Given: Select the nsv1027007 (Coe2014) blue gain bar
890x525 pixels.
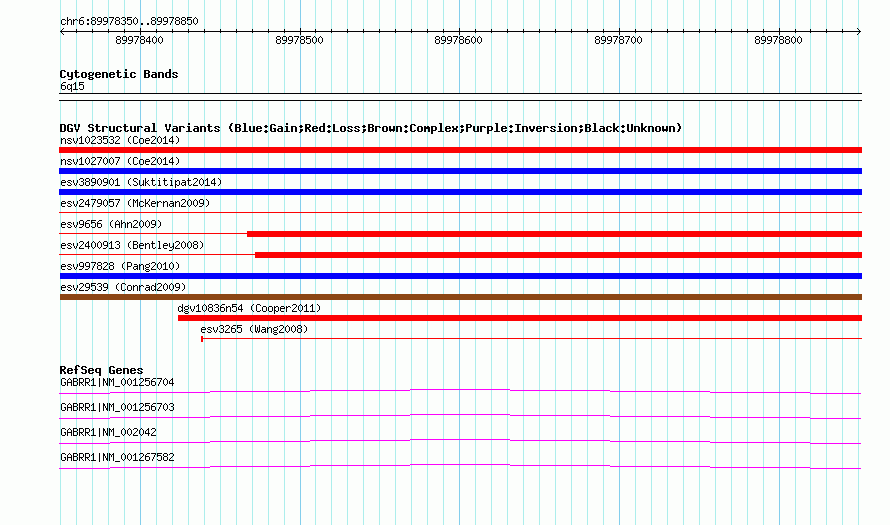Looking at the screenshot, I should (460, 171).
